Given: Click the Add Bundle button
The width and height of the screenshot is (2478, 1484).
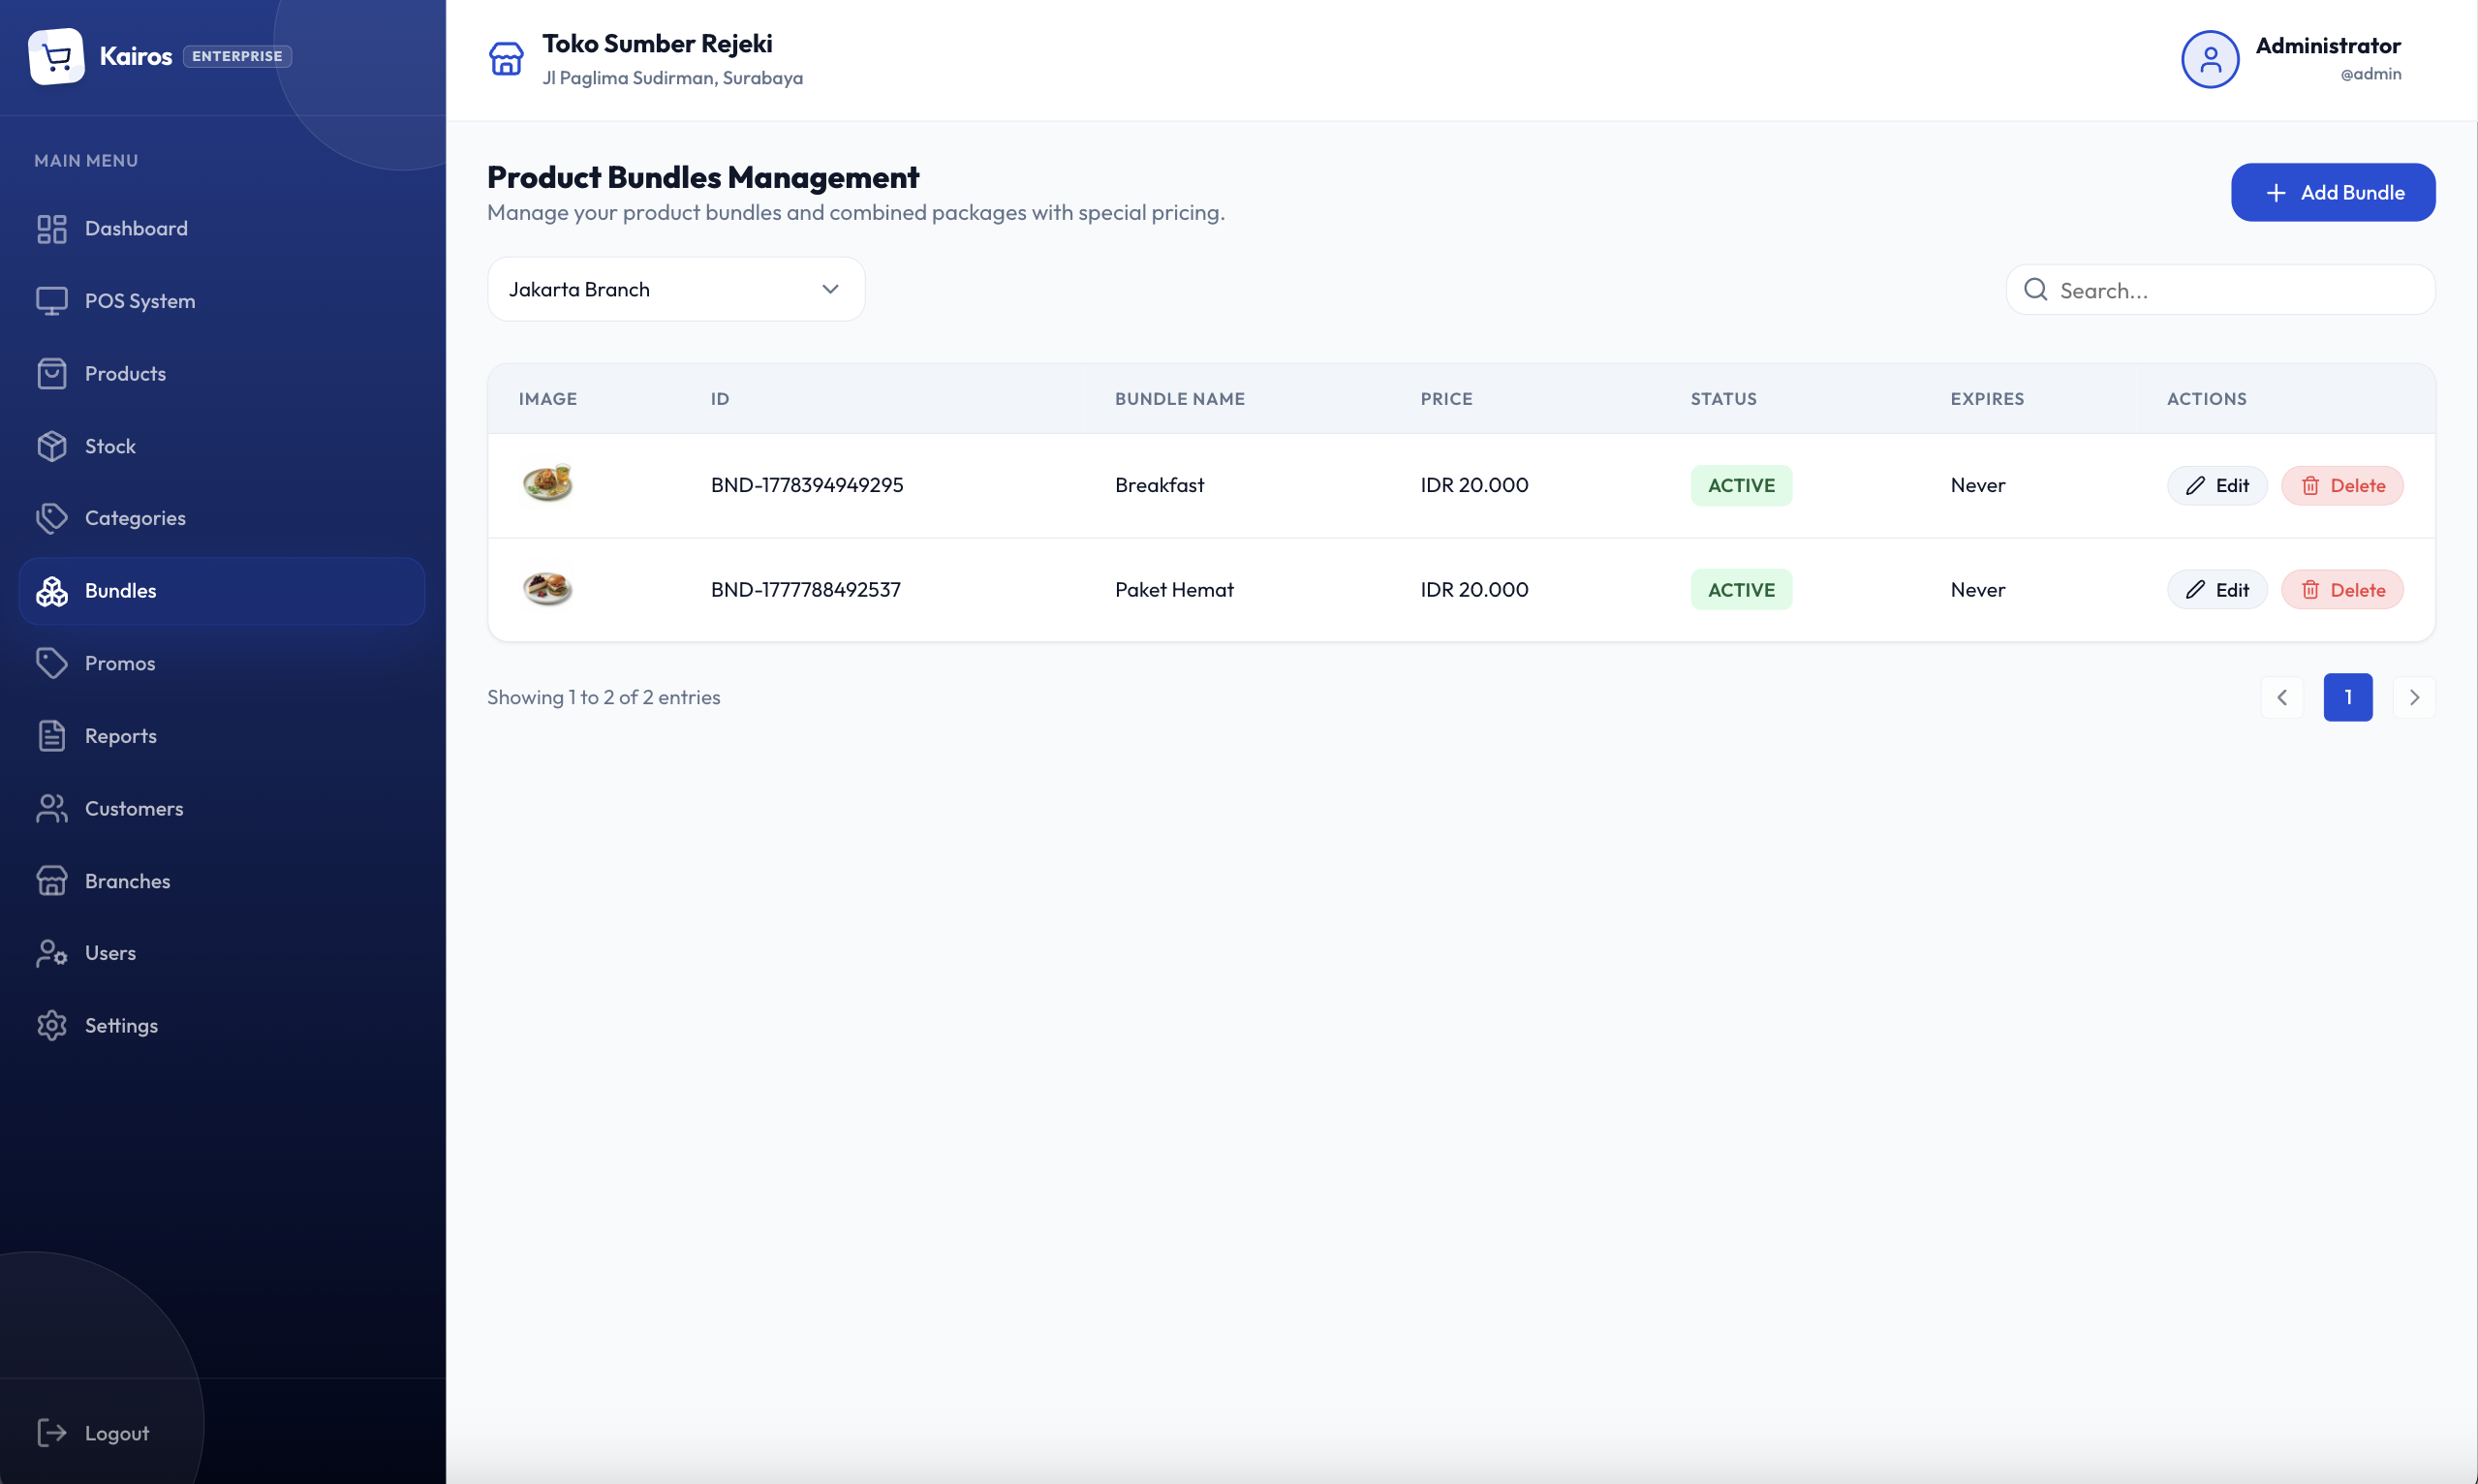Looking at the screenshot, I should click(2333, 193).
